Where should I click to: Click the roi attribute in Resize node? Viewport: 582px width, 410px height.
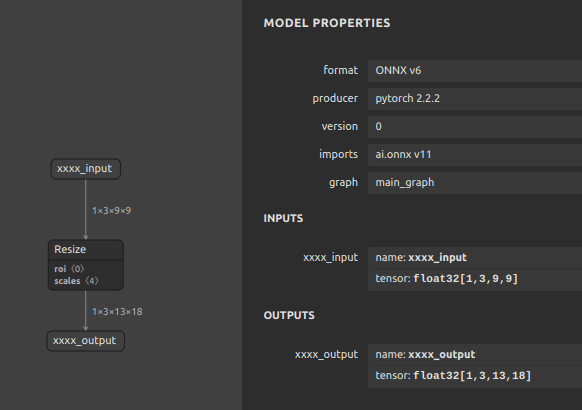pos(69,269)
